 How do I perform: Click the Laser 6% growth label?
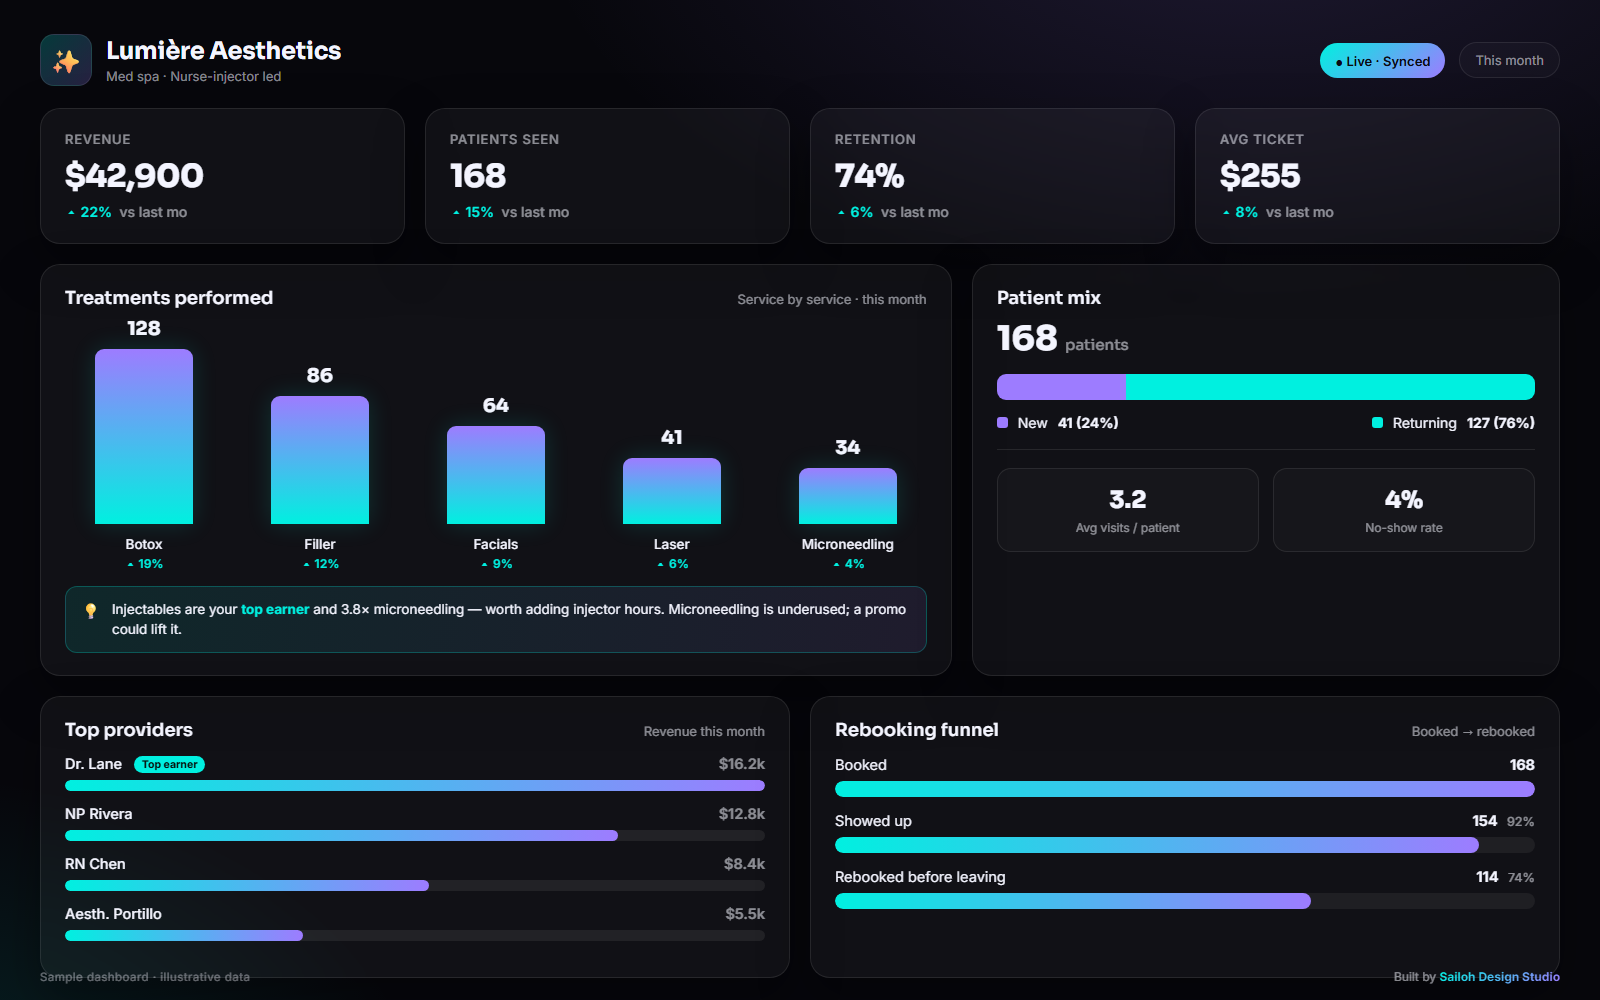(672, 564)
